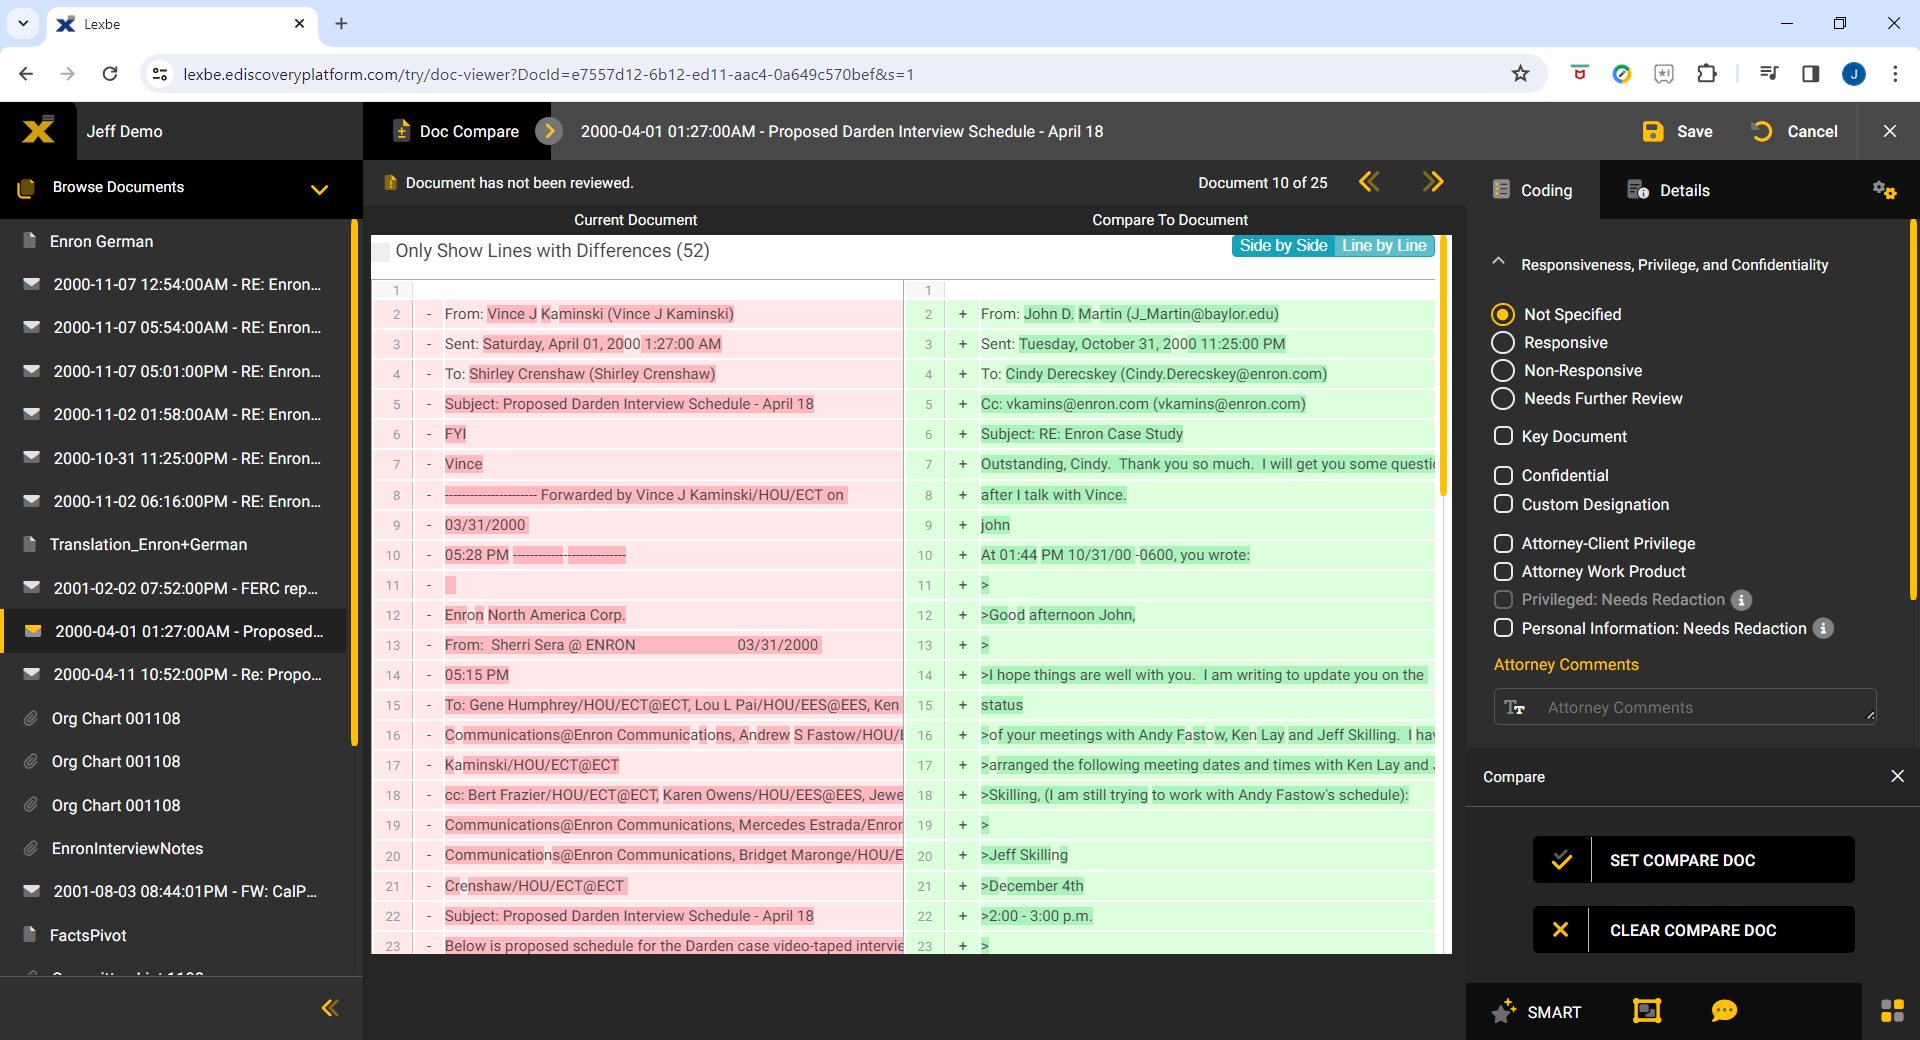
Task: Open the chat bubble comments icon
Action: click(1725, 1012)
